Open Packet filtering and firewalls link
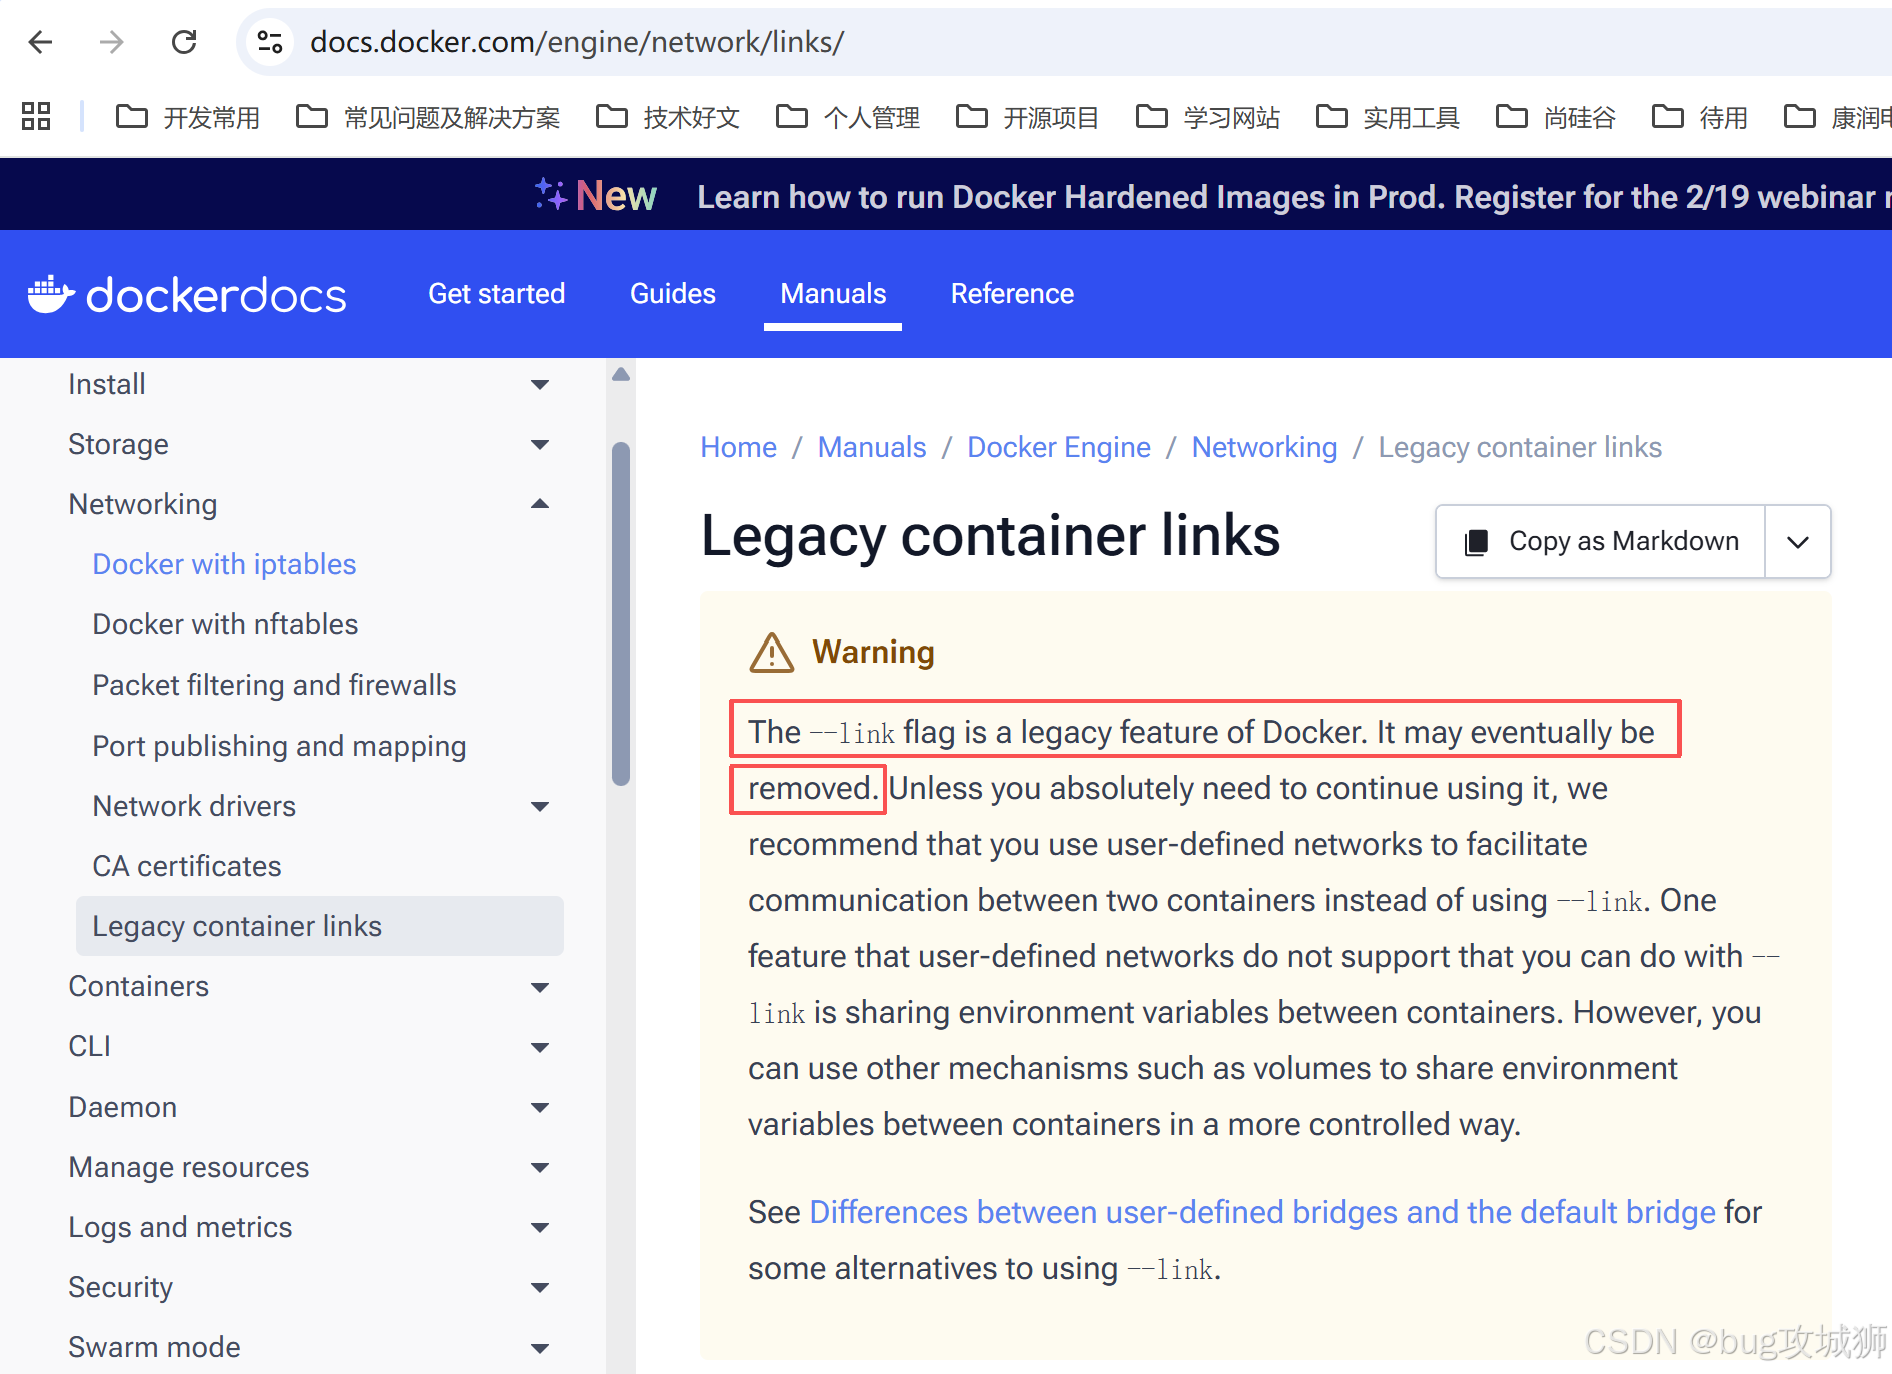The width and height of the screenshot is (1892, 1374). 274,685
